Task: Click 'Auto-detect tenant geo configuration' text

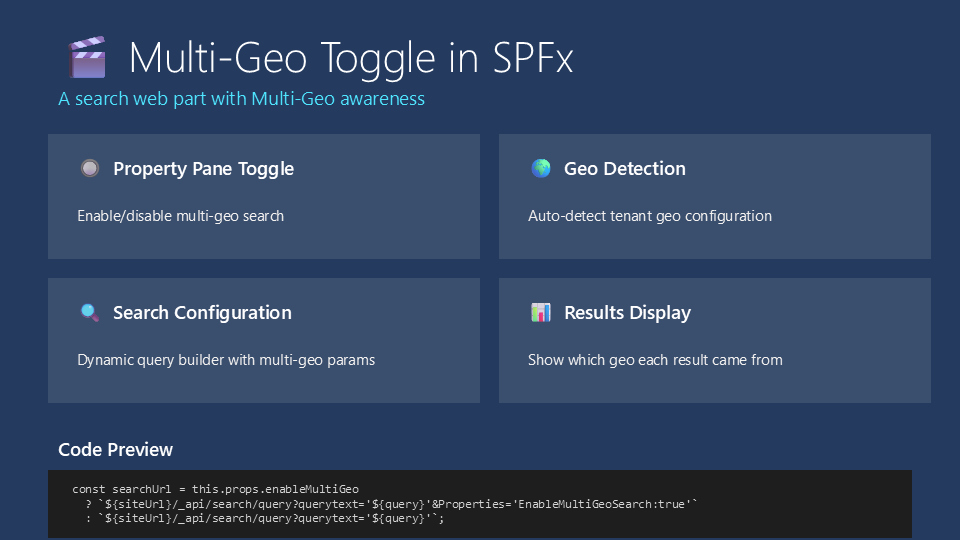Action: click(x=649, y=216)
